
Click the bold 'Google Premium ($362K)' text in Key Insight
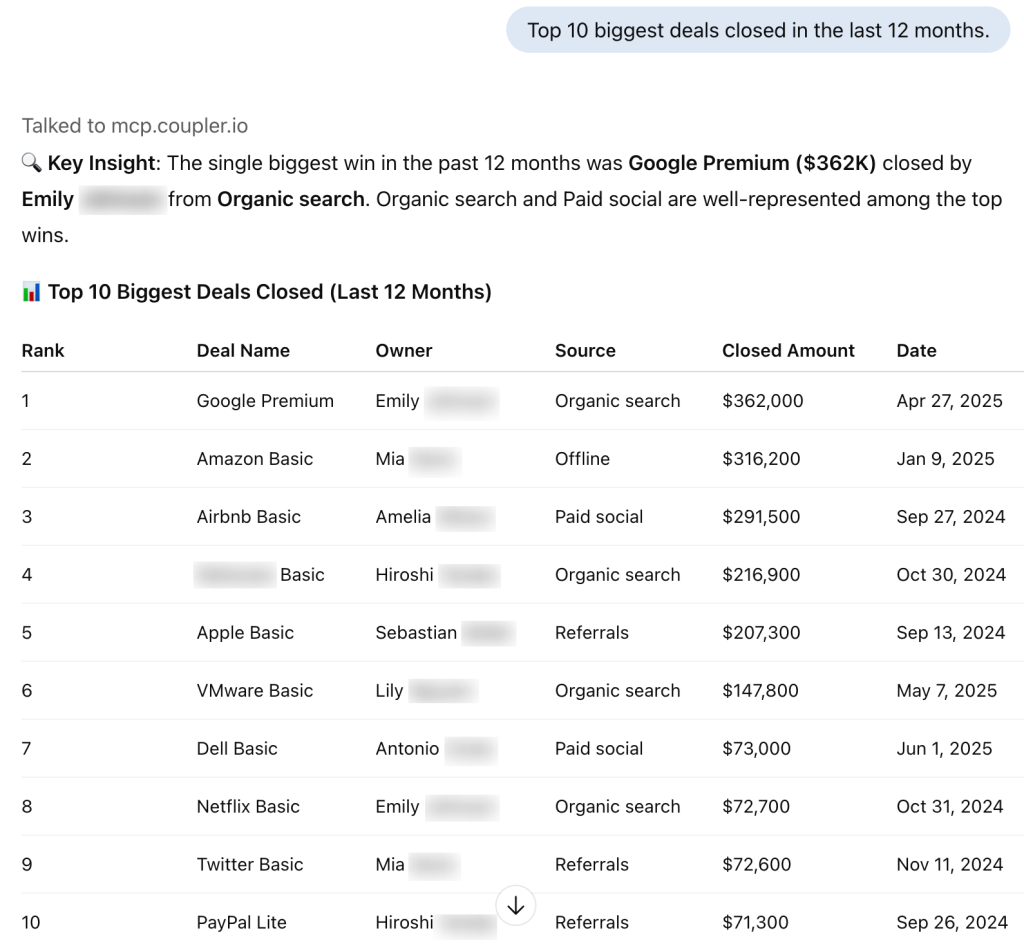click(x=752, y=163)
